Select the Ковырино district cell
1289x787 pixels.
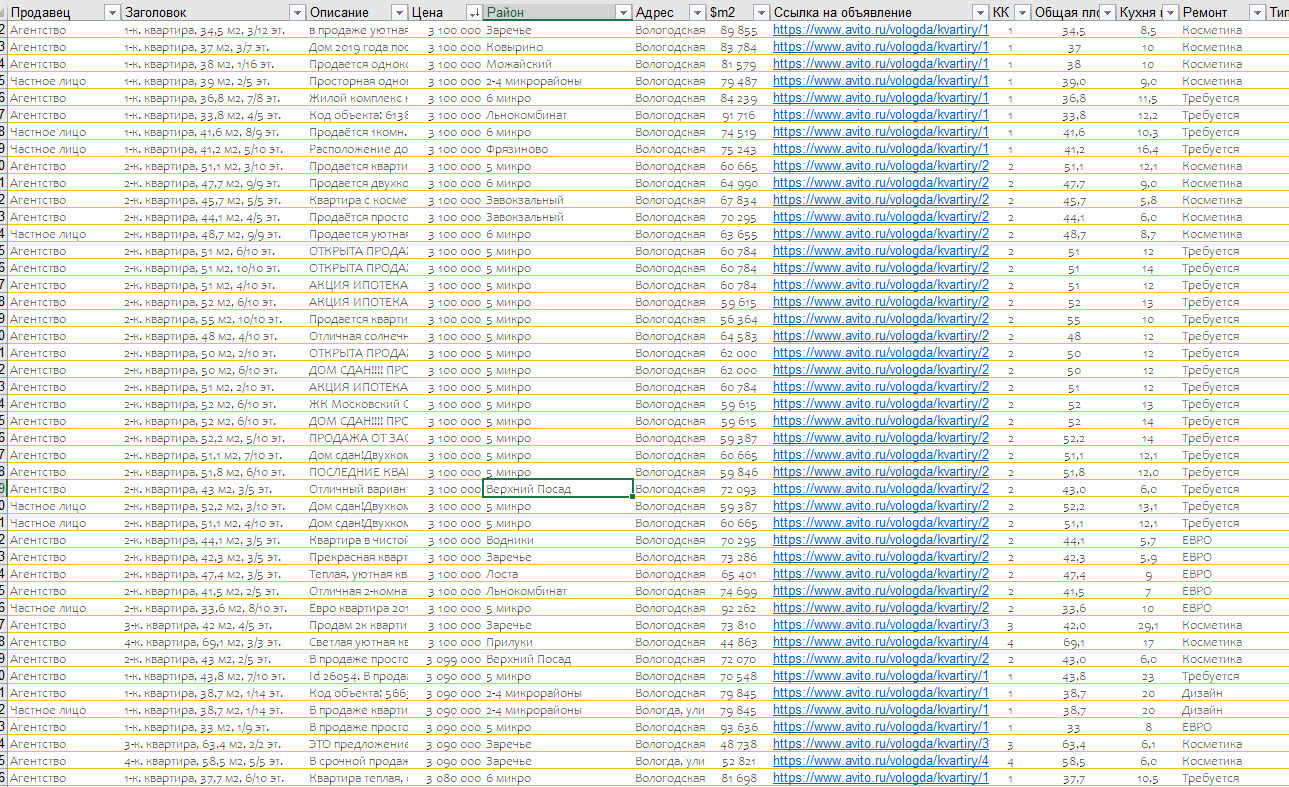click(558, 47)
